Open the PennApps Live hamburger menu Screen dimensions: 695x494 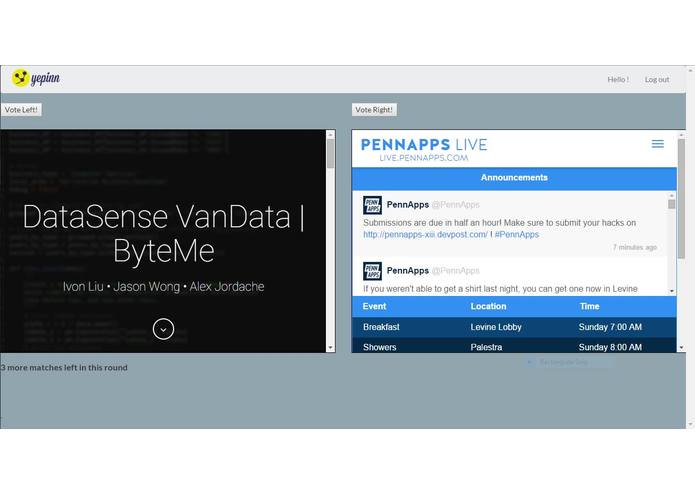[658, 144]
